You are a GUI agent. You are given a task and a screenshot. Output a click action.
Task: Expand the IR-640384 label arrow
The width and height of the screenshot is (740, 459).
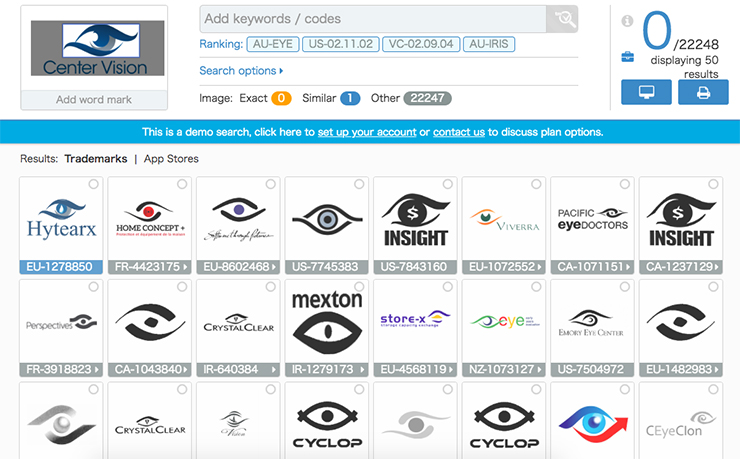274,369
